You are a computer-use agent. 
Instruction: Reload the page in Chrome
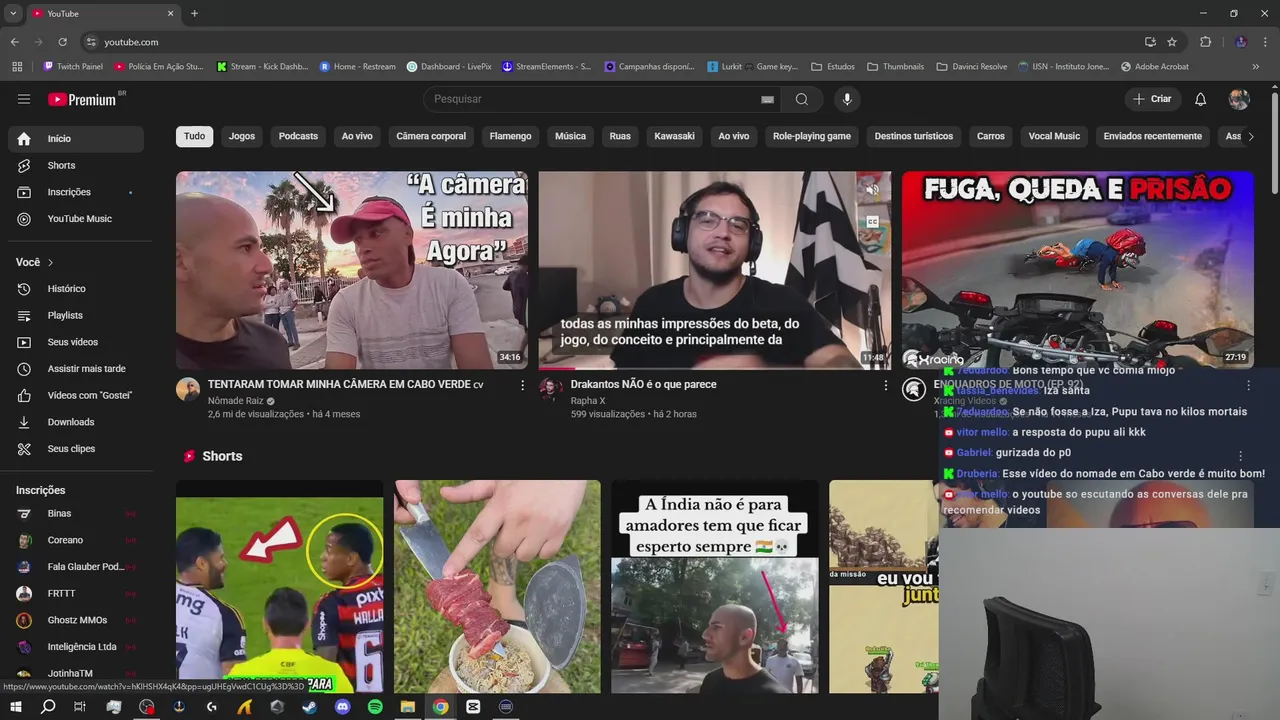[62, 42]
